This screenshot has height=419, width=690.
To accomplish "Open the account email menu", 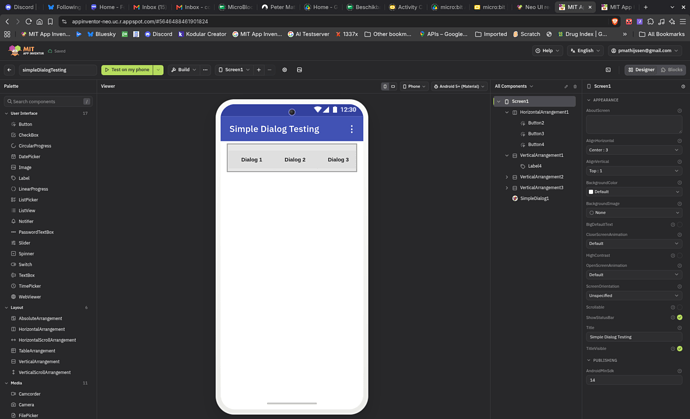I will pos(644,51).
